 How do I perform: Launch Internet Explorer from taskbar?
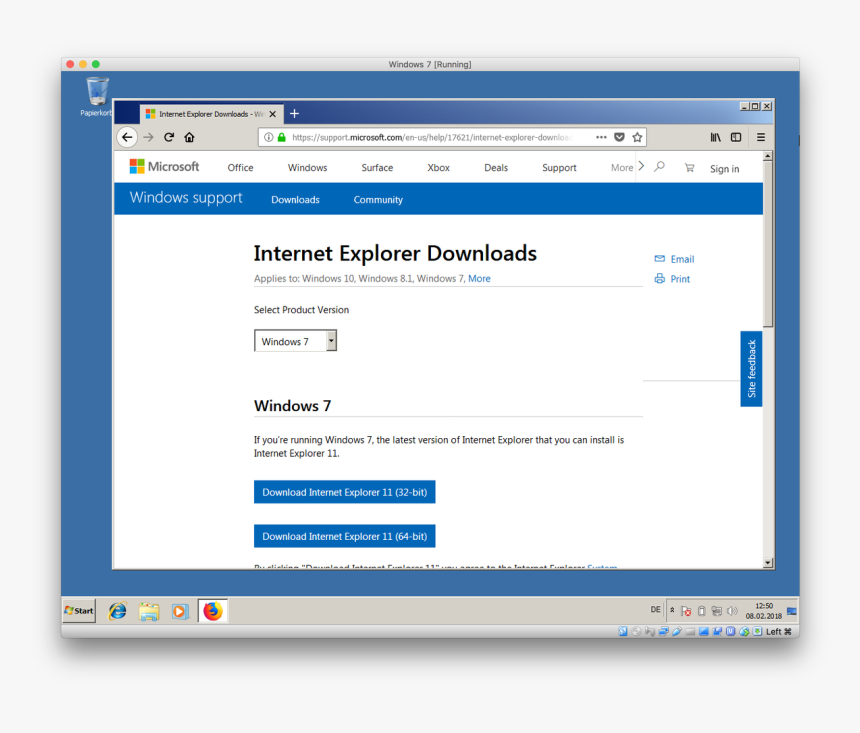pyautogui.click(x=117, y=611)
